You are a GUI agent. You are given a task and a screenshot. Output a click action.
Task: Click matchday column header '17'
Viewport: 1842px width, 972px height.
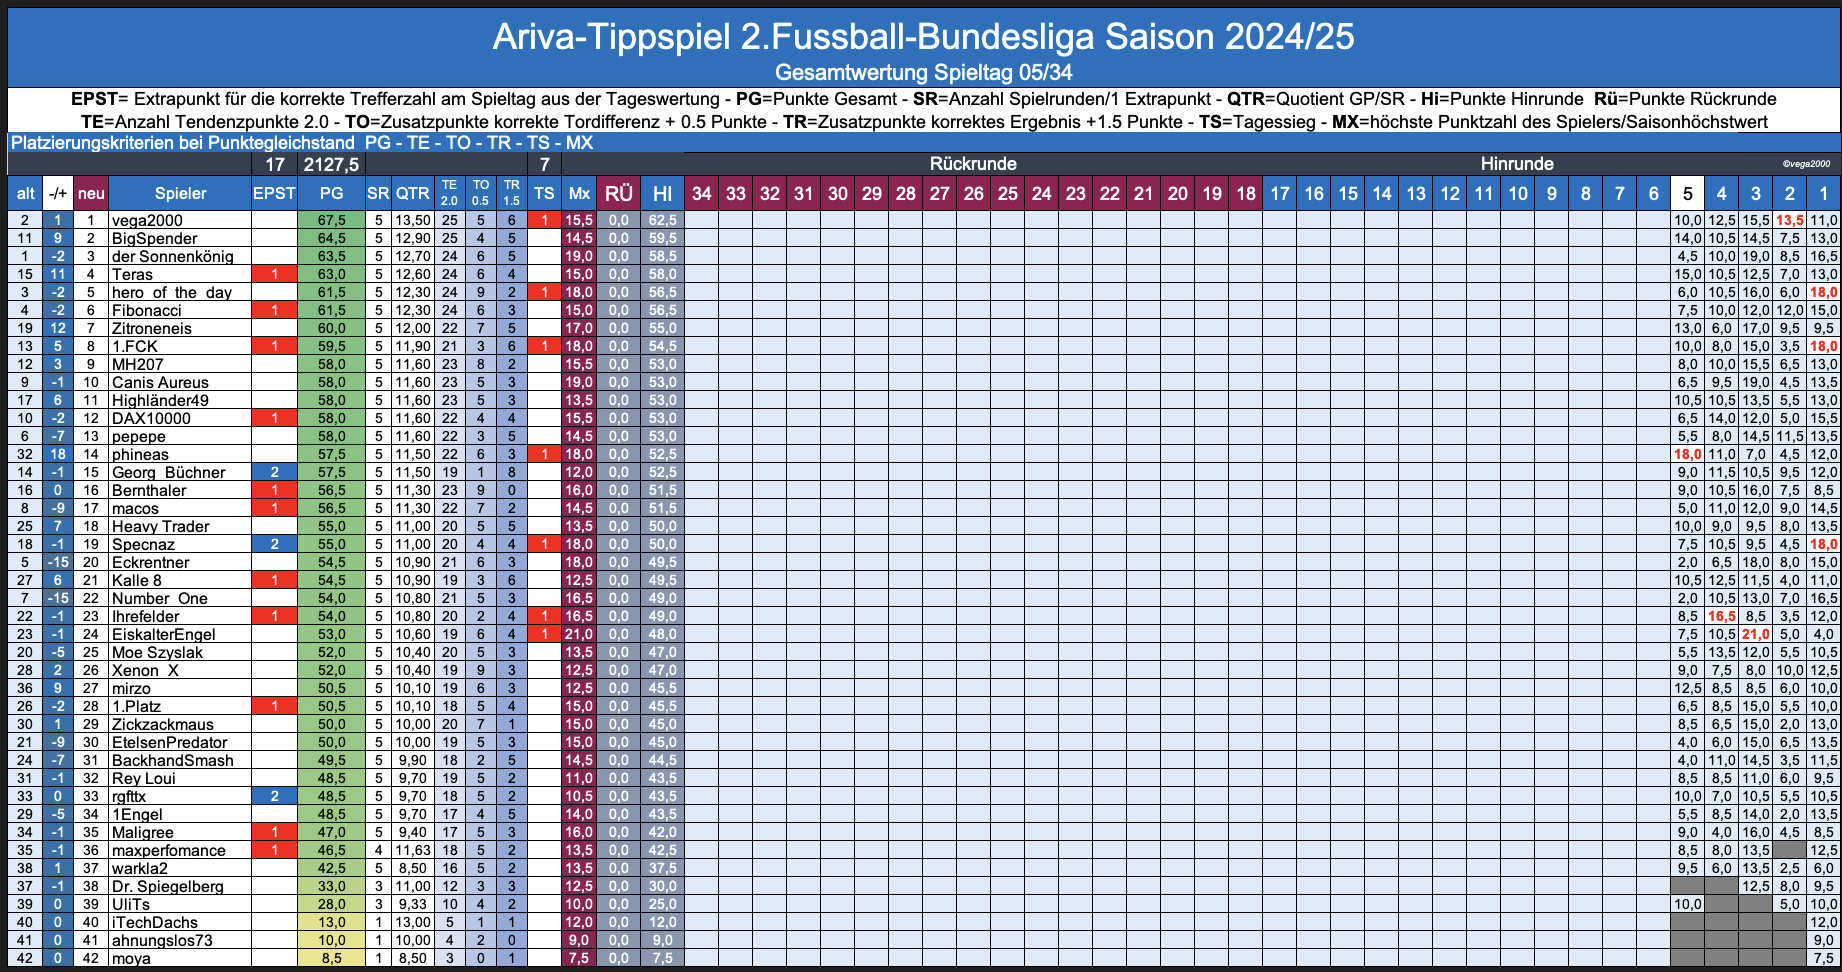pos(1280,194)
